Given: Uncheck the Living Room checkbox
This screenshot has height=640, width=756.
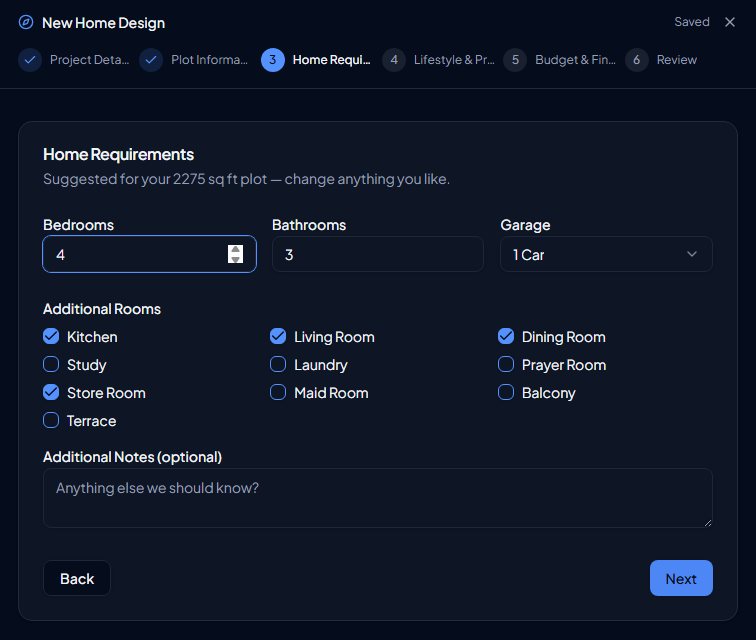Looking at the screenshot, I should tap(278, 336).
